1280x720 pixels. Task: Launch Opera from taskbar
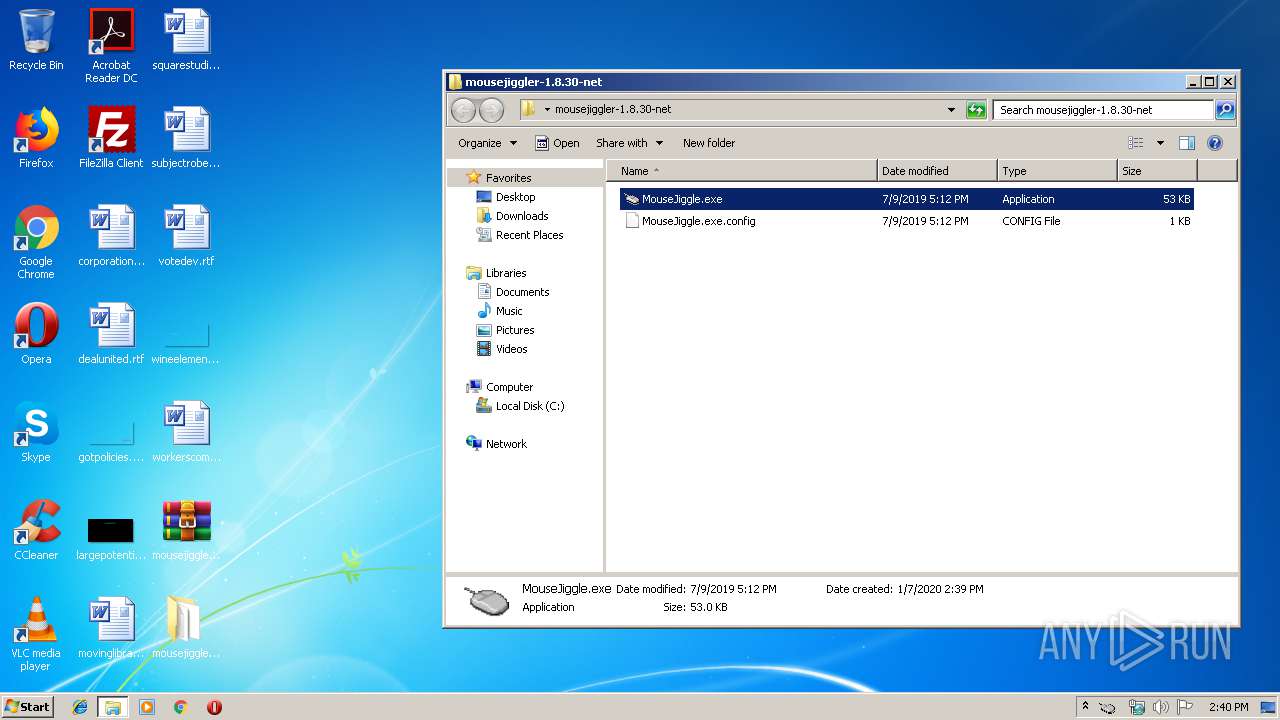pyautogui.click(x=214, y=707)
